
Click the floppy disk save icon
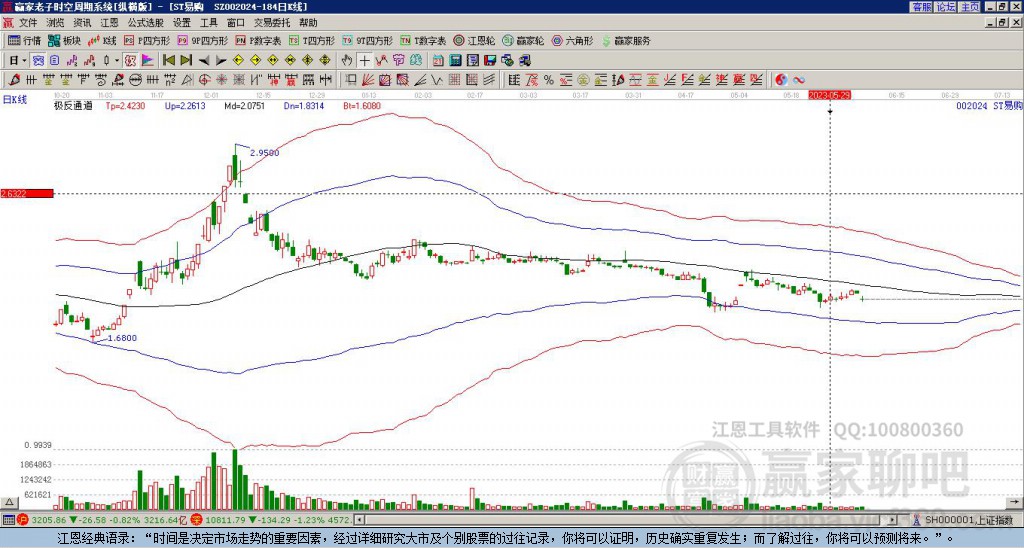pyautogui.click(x=490, y=61)
